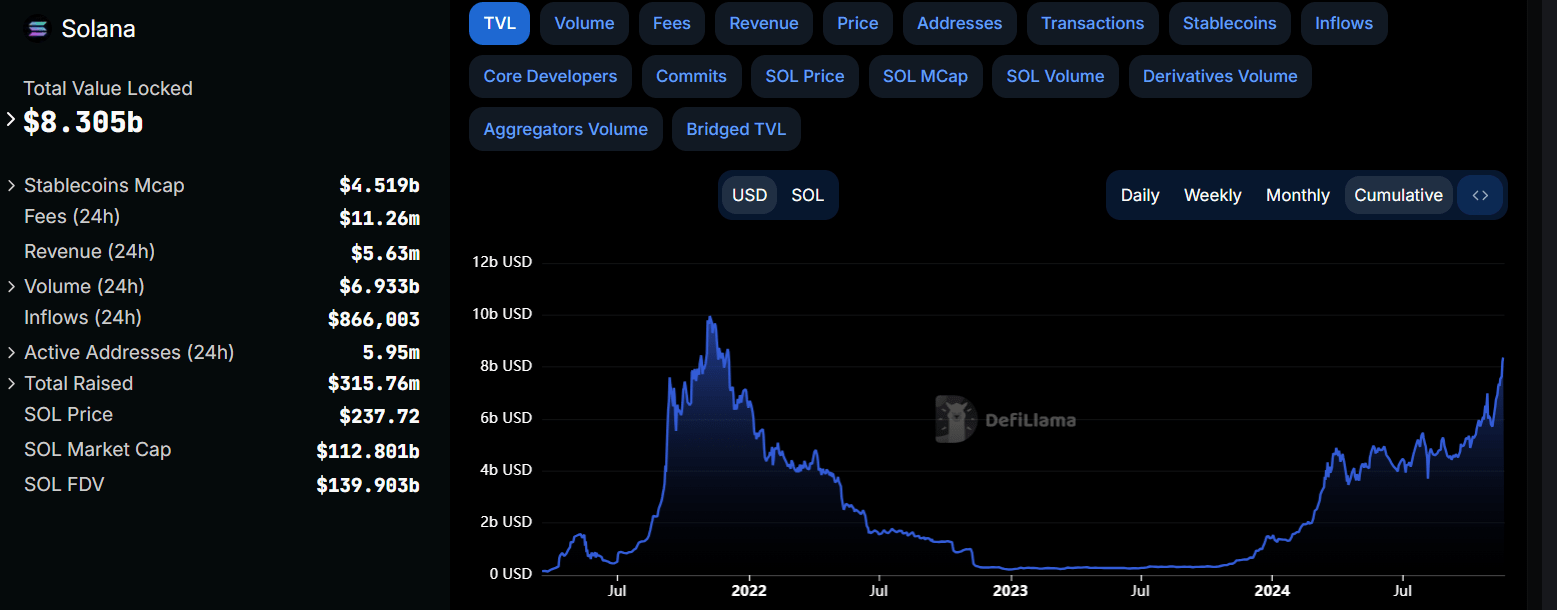Select the TVL chart toggle
The image size is (1557, 610).
click(x=499, y=23)
